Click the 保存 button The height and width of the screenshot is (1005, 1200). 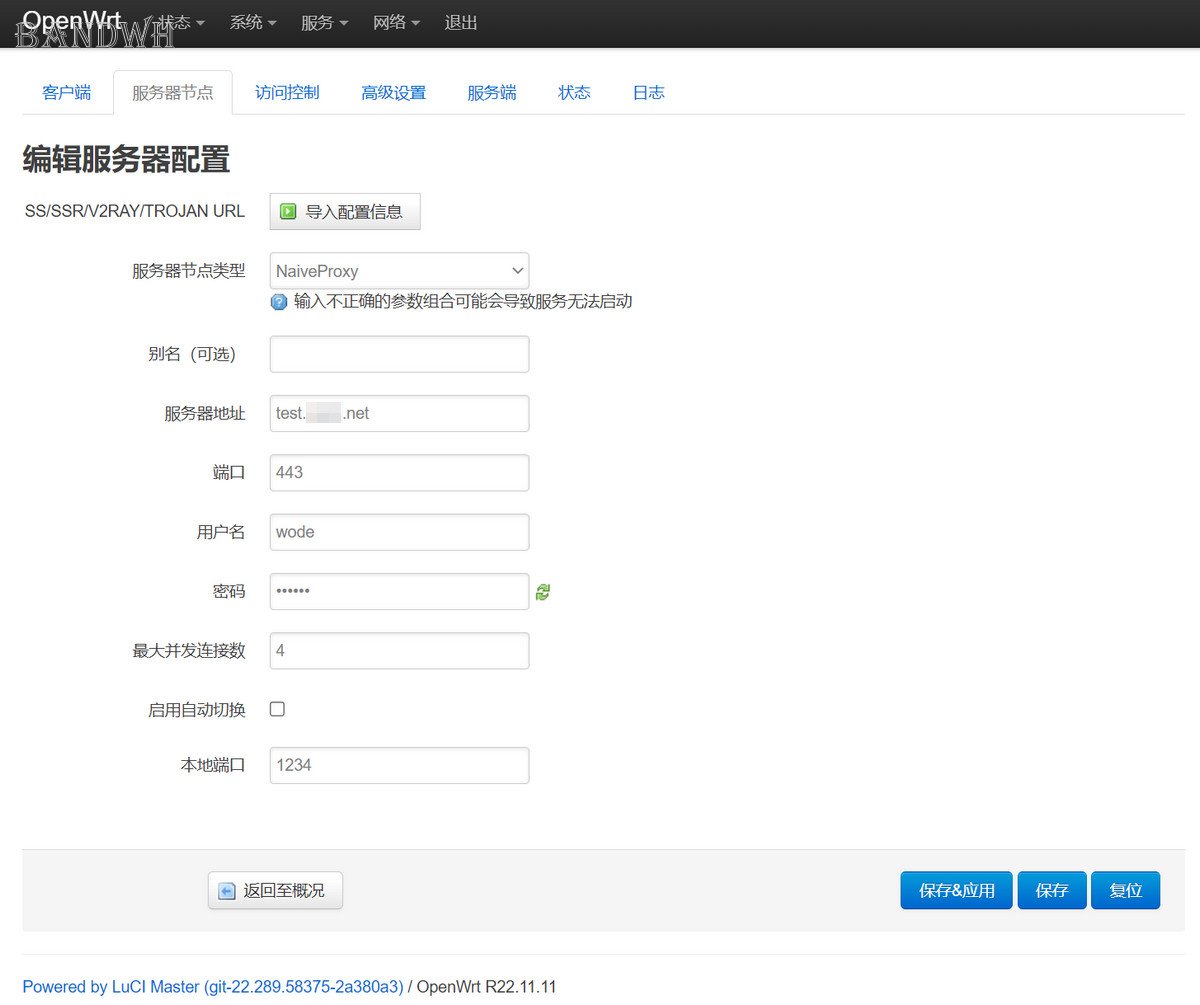point(1052,890)
